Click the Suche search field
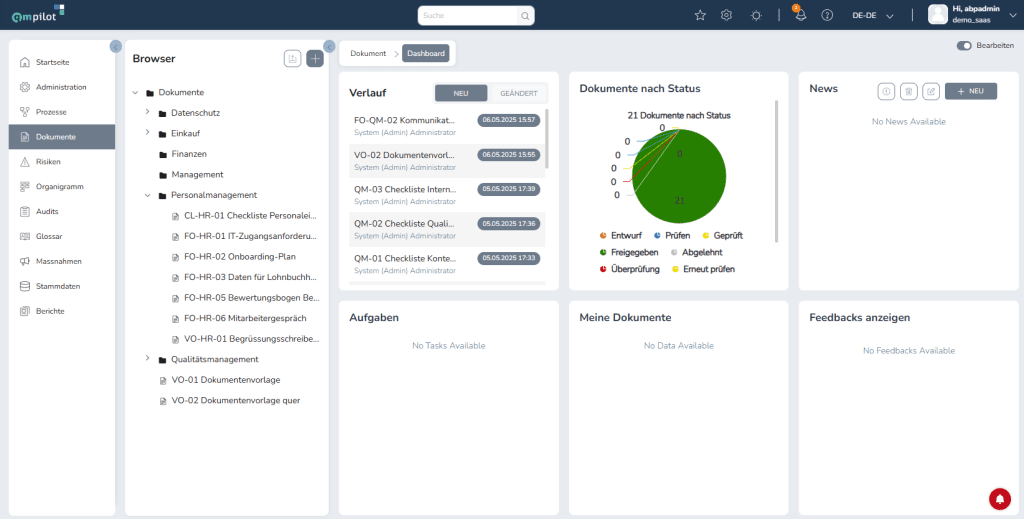1024x519 pixels. pos(468,15)
